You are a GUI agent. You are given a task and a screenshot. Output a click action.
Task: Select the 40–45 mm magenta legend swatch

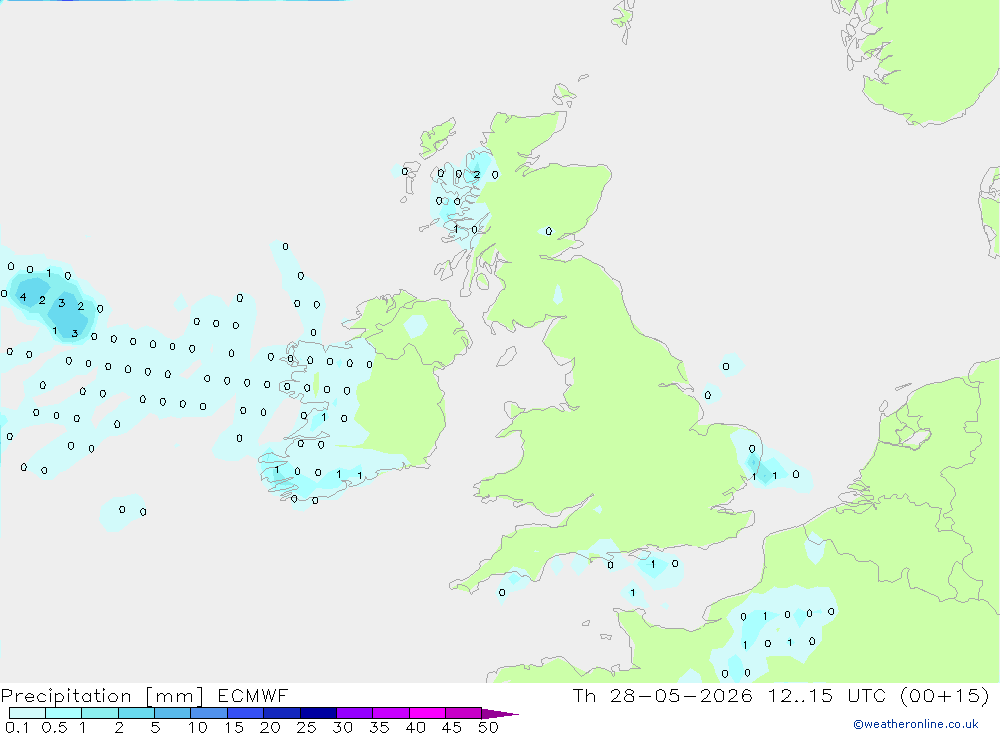point(427,713)
